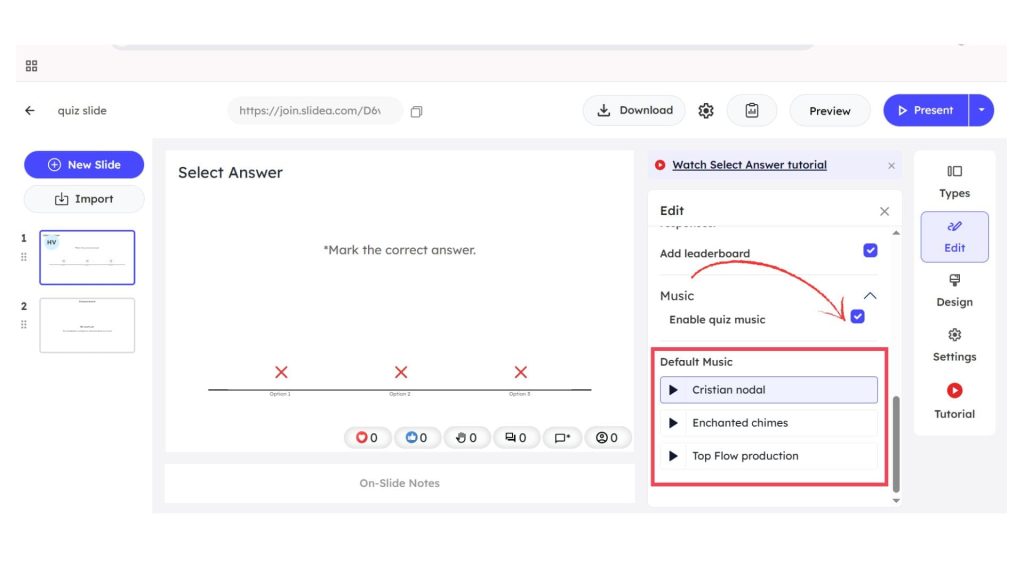
Task: Play the Cristian nodal track
Action: (672, 390)
